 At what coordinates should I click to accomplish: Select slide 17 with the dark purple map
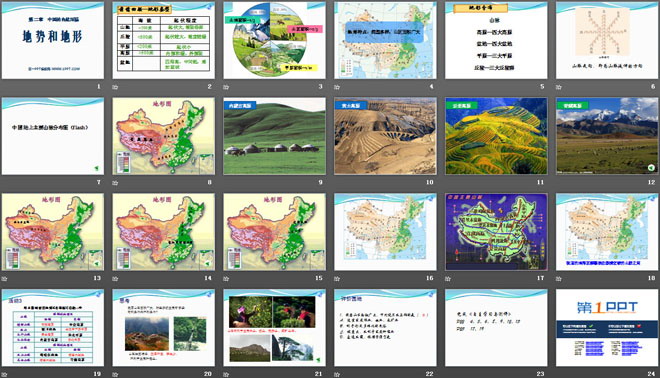(496, 232)
